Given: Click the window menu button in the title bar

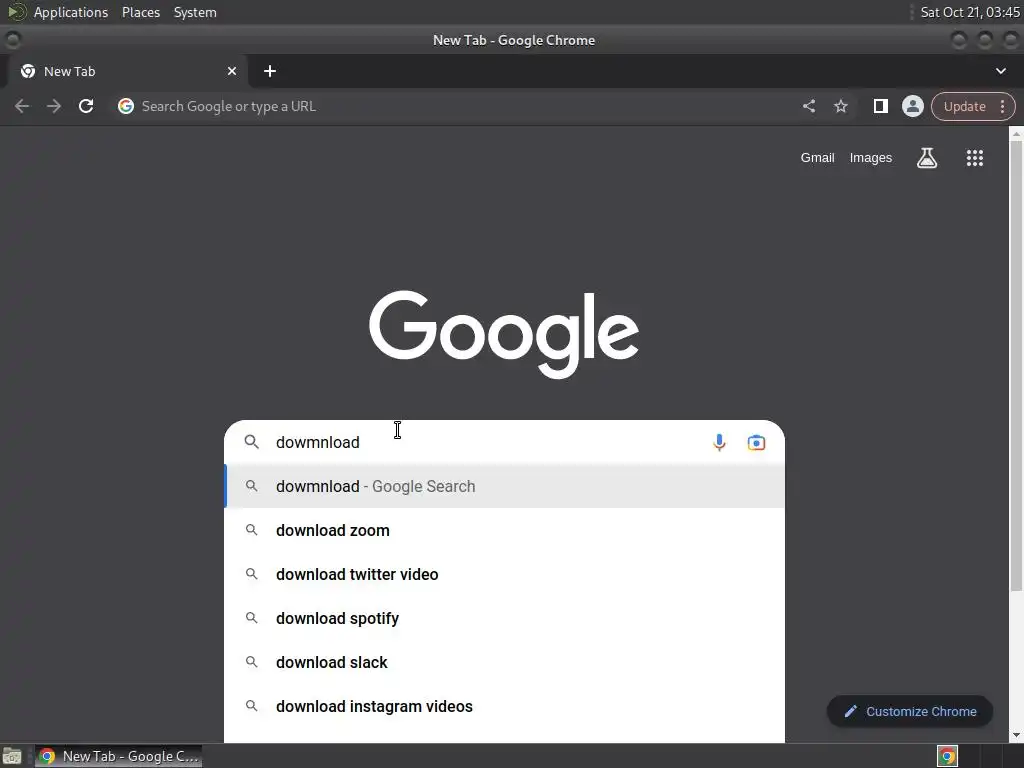Looking at the screenshot, I should pos(12,40).
